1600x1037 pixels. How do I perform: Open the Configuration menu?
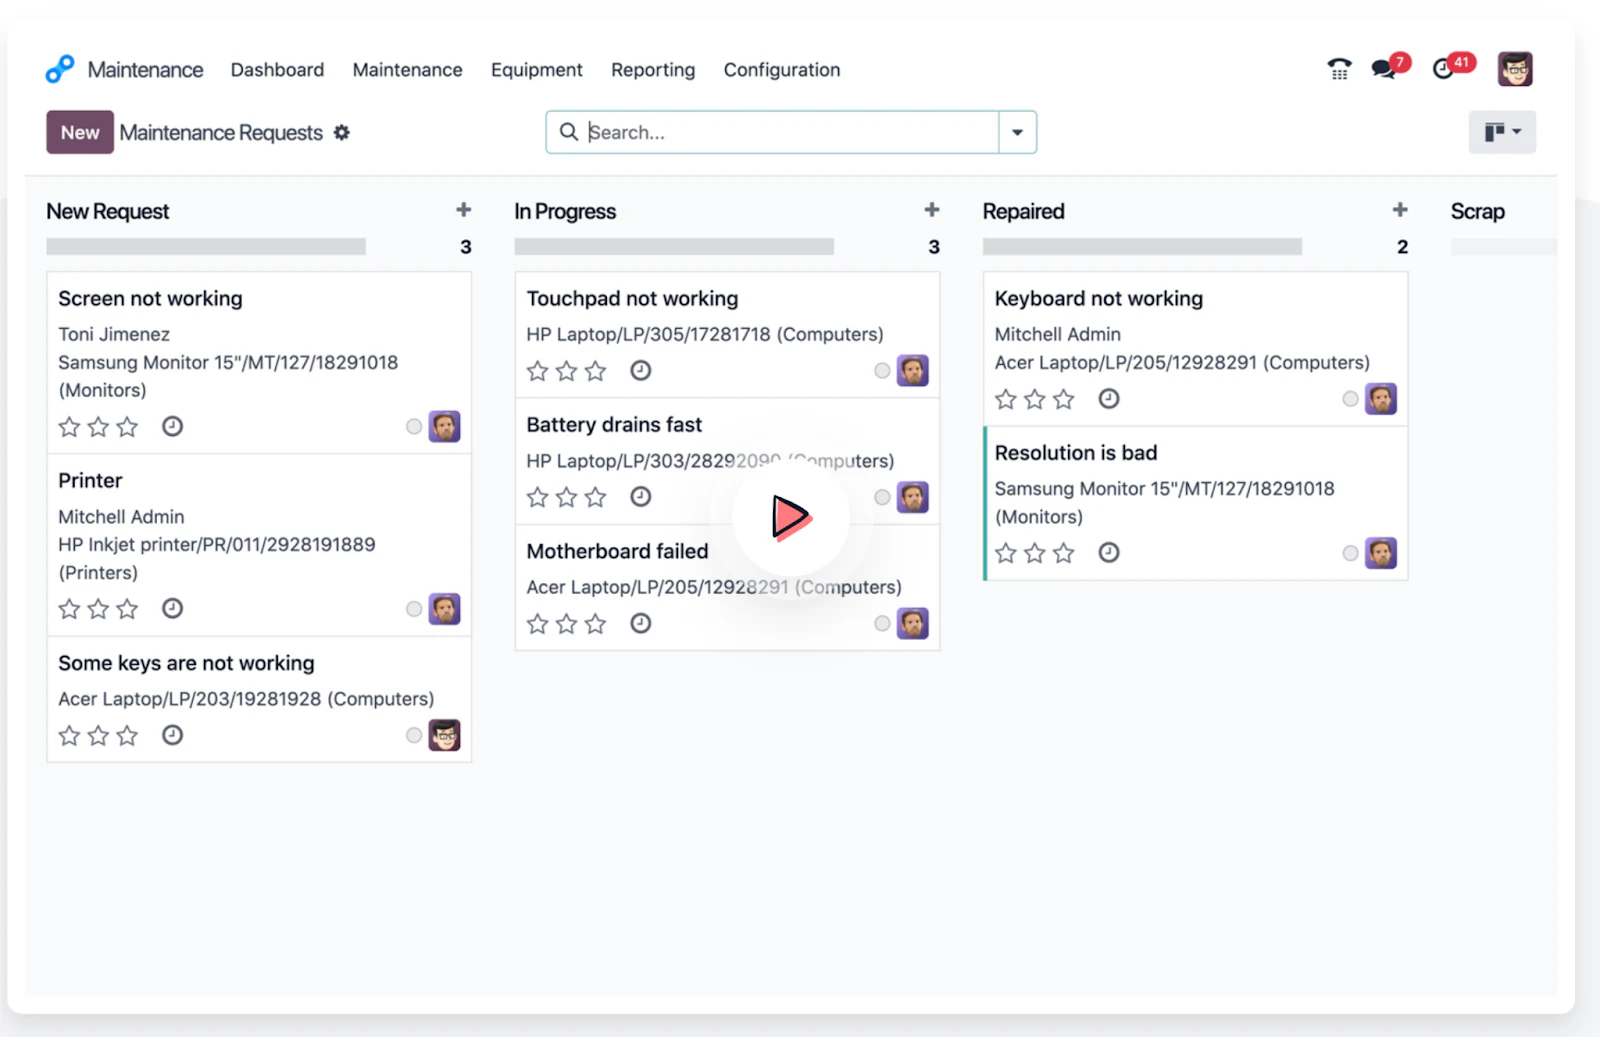[x=782, y=70]
